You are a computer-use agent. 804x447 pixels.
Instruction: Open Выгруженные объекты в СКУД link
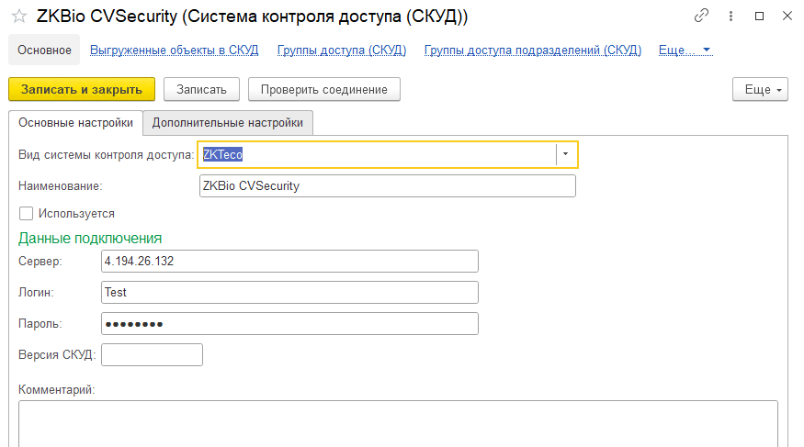point(174,50)
